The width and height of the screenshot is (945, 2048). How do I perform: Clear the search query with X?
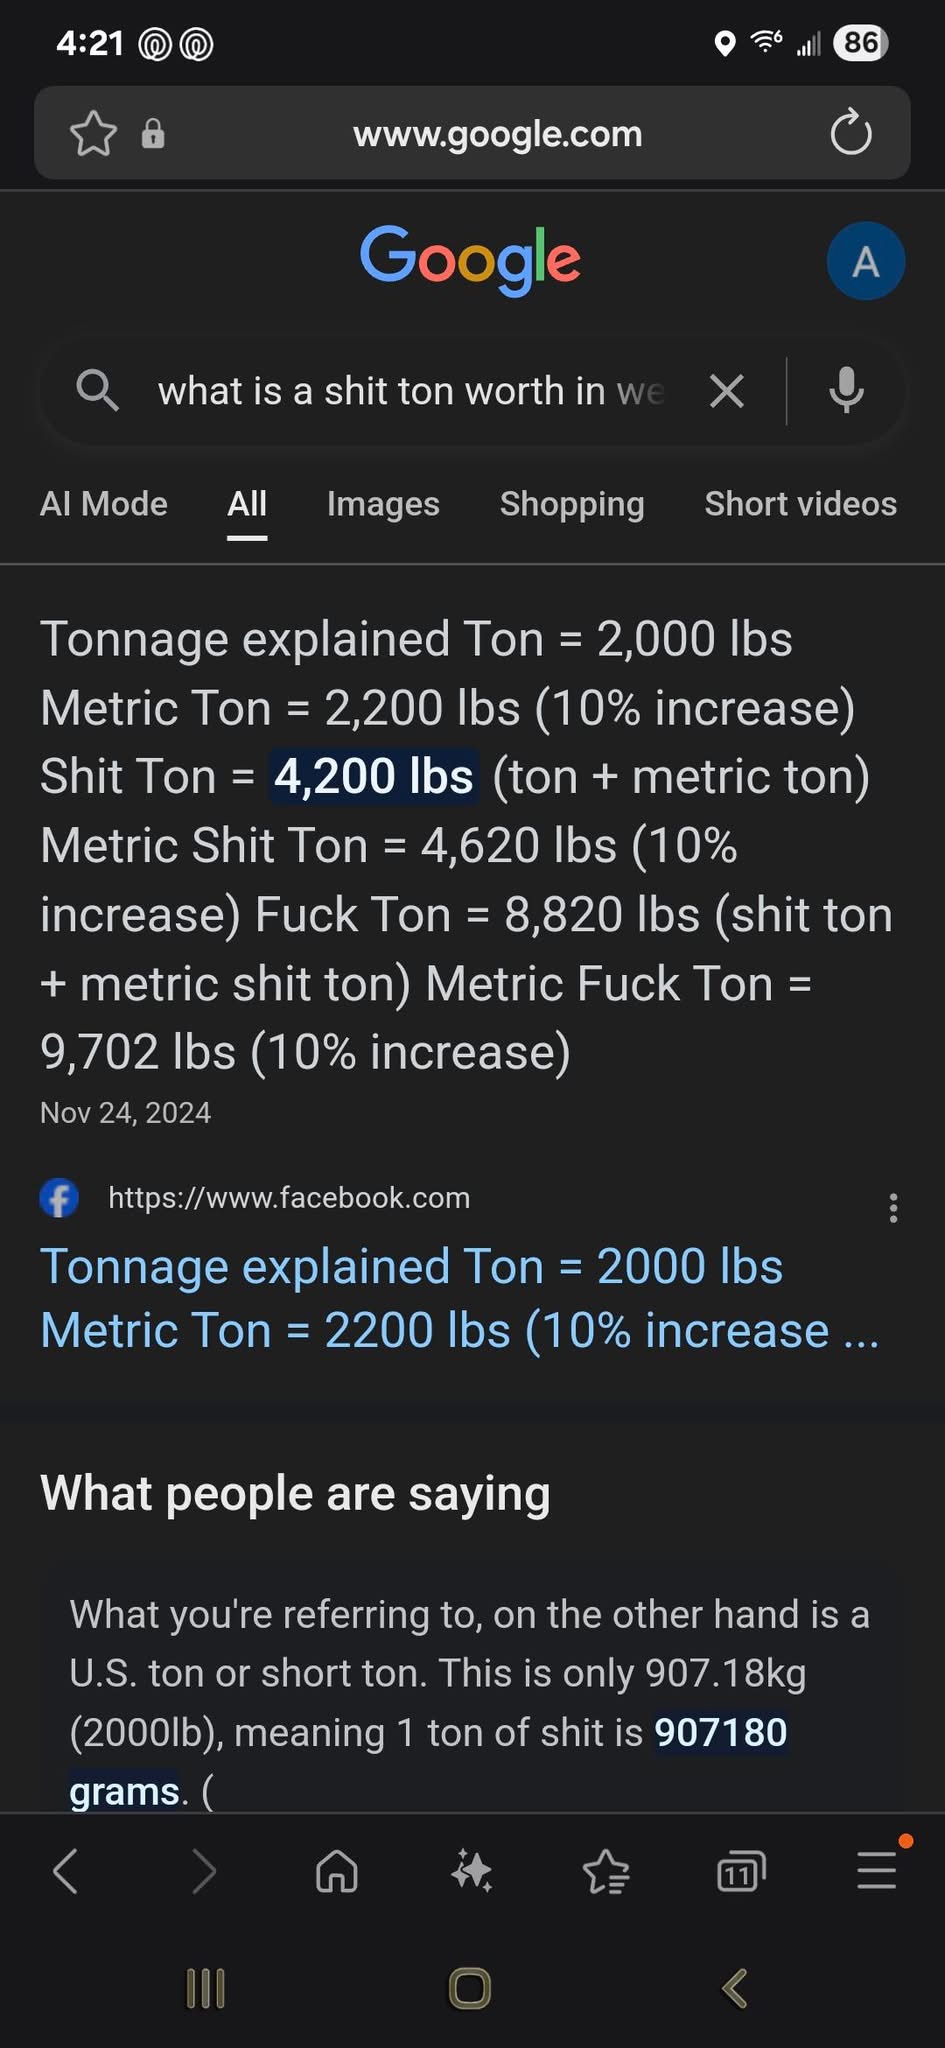727,391
